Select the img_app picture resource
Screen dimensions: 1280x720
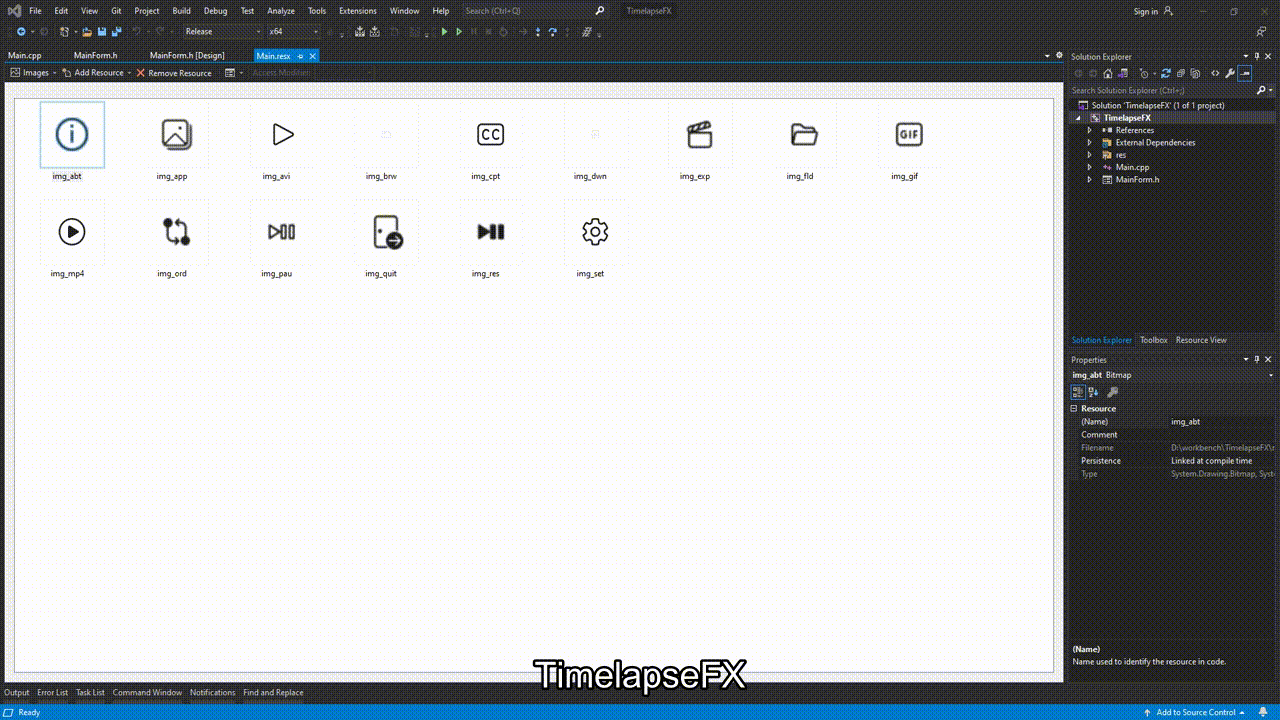tap(176, 134)
